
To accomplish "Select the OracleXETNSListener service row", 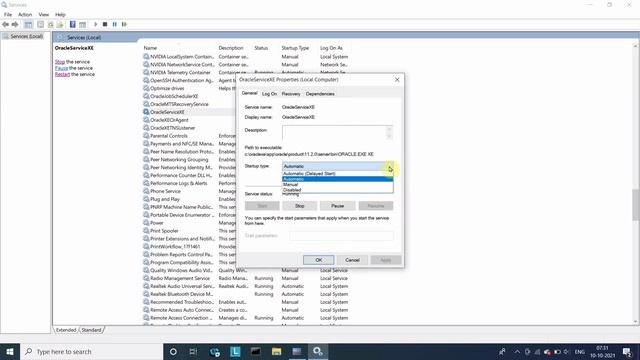I will 173,128.
